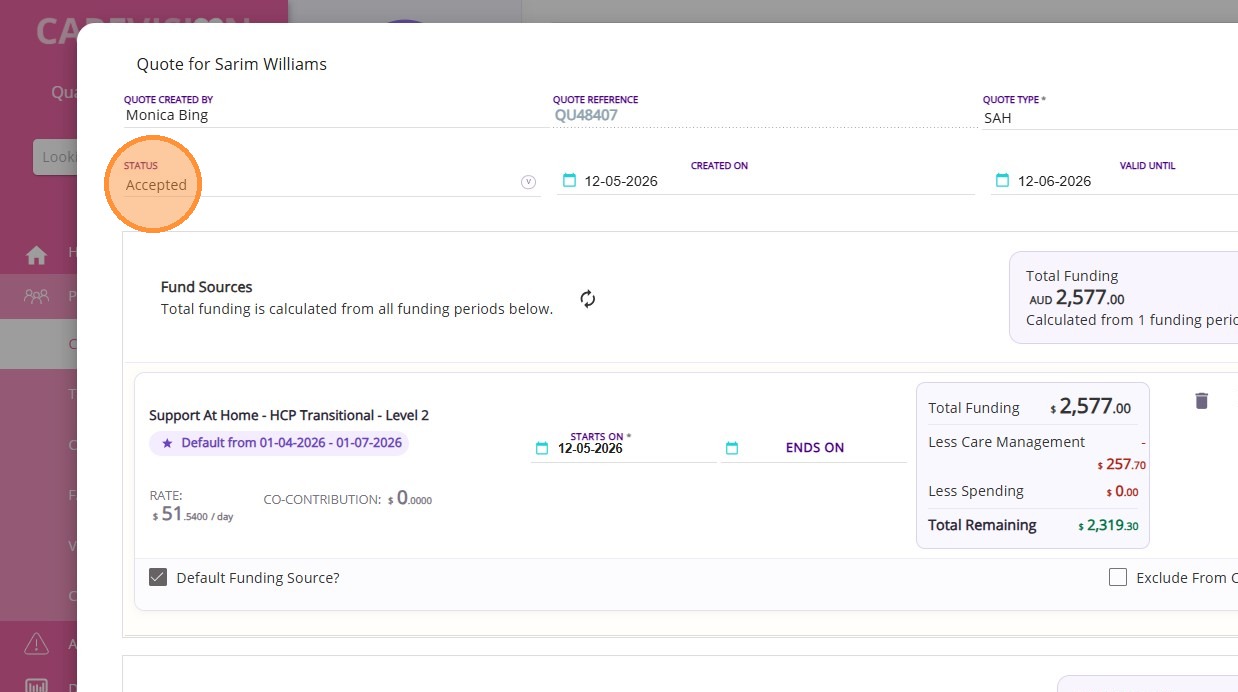Uncheck Default Funding Source checkbox

click(158, 577)
